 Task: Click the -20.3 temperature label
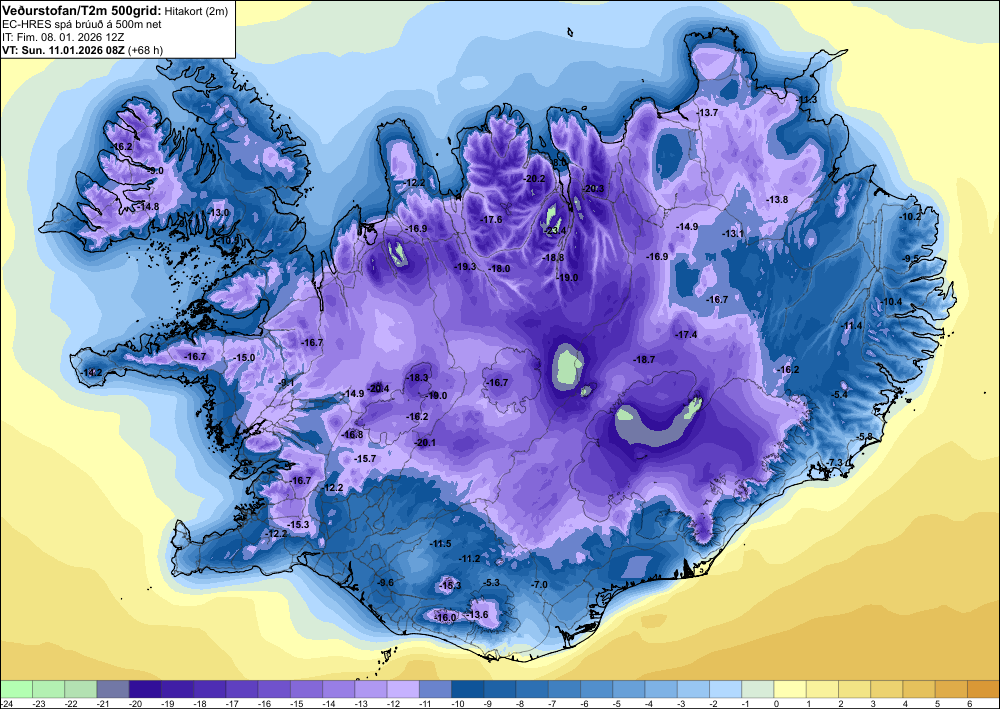593,188
